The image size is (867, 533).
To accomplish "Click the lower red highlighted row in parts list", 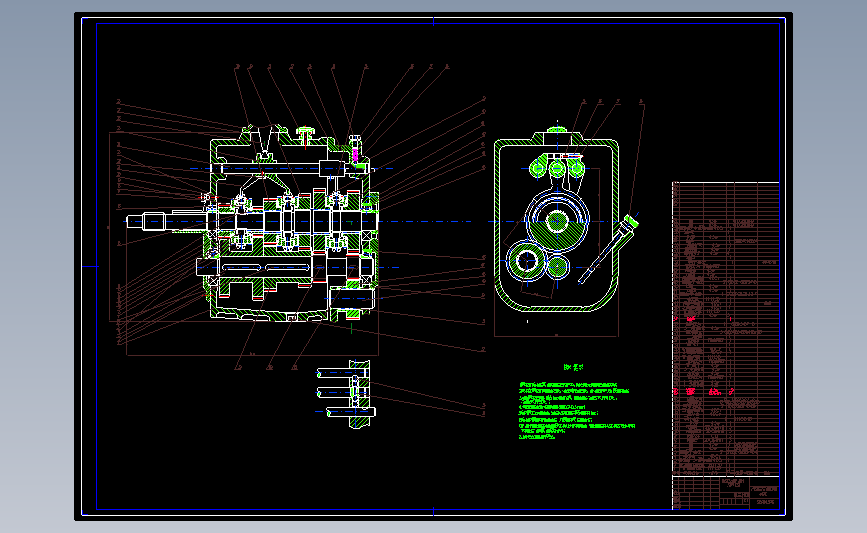I will click(703, 391).
